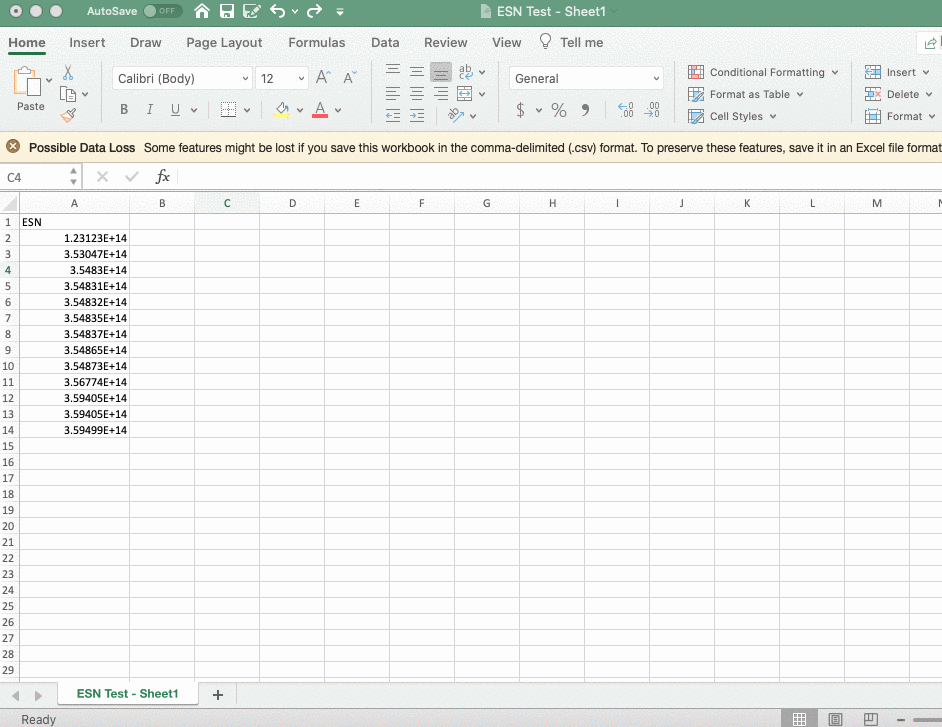942x727 pixels.
Task: Click the Redo arrow icon
Action: [314, 11]
